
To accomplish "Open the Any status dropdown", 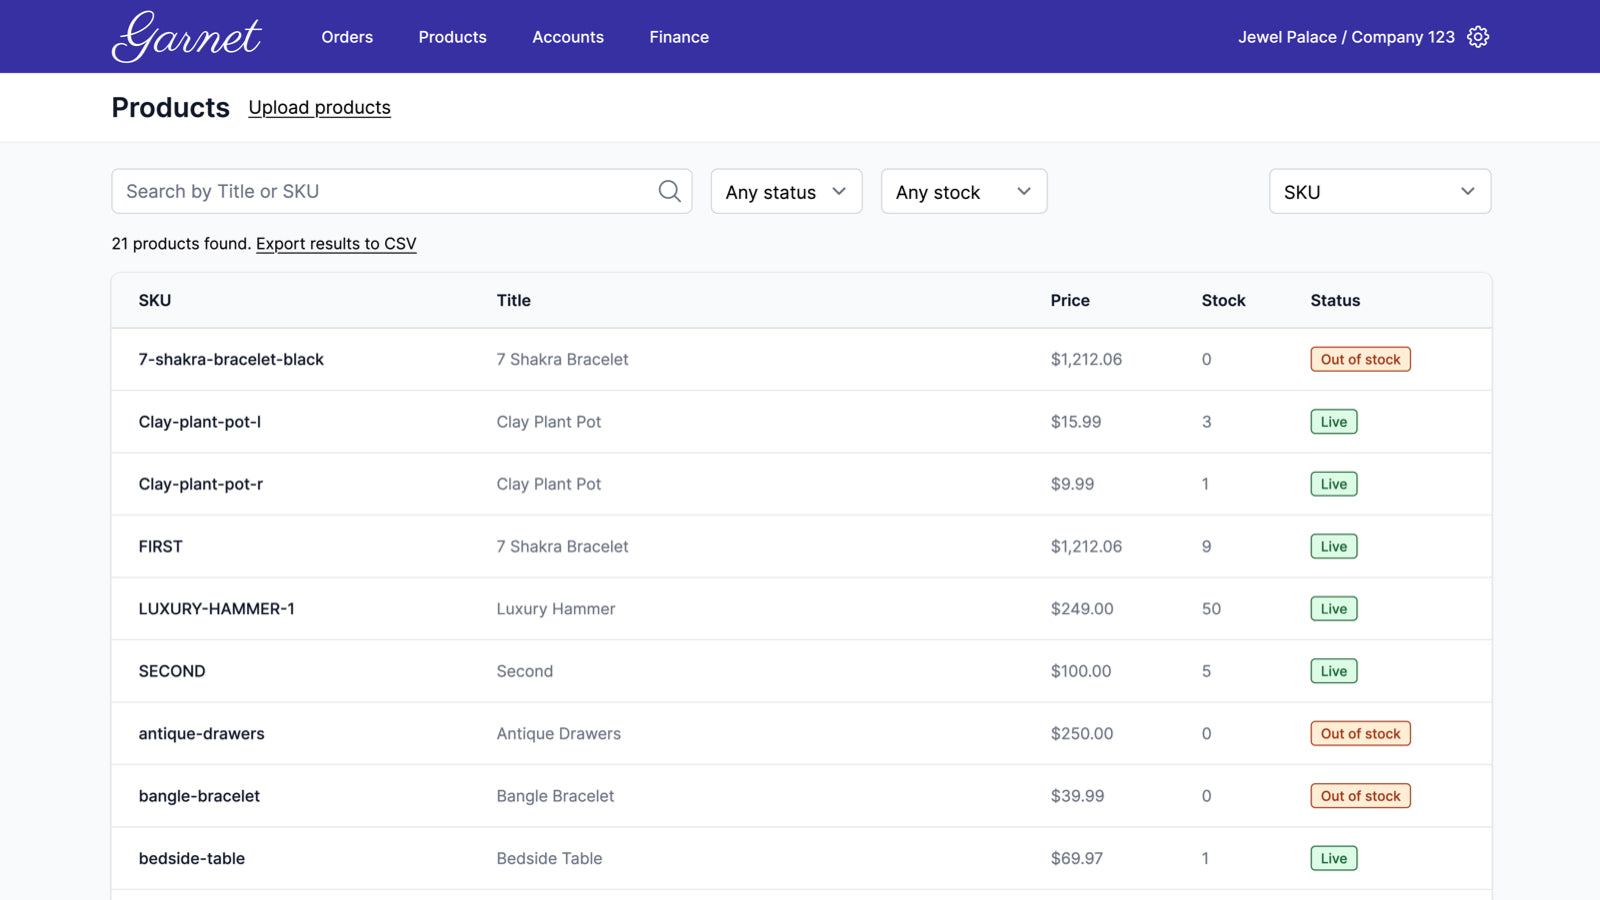I will [x=785, y=191].
